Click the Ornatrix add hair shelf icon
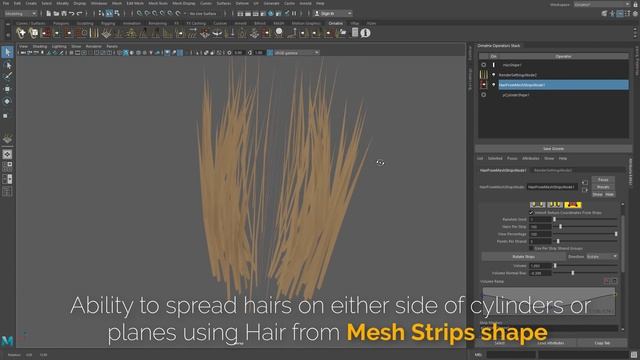The height and width of the screenshot is (360, 640). point(21,33)
